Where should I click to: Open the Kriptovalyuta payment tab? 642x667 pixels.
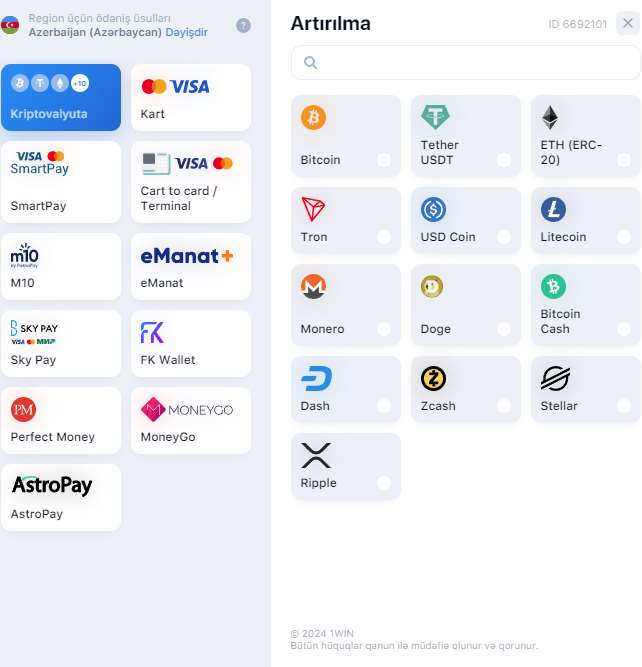tap(61, 97)
